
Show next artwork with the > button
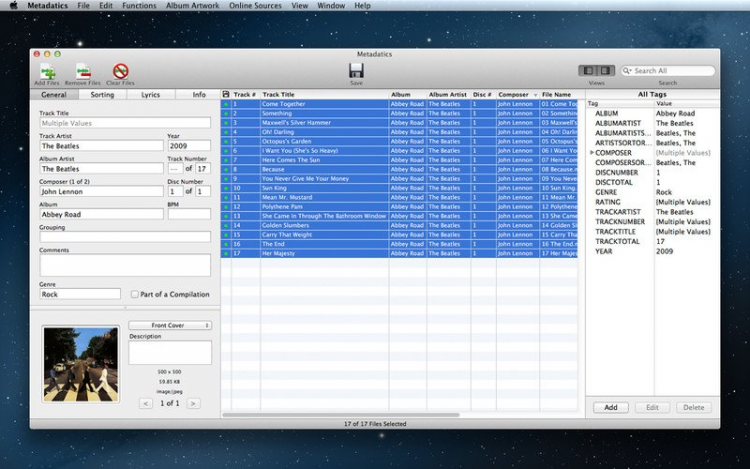tap(193, 403)
